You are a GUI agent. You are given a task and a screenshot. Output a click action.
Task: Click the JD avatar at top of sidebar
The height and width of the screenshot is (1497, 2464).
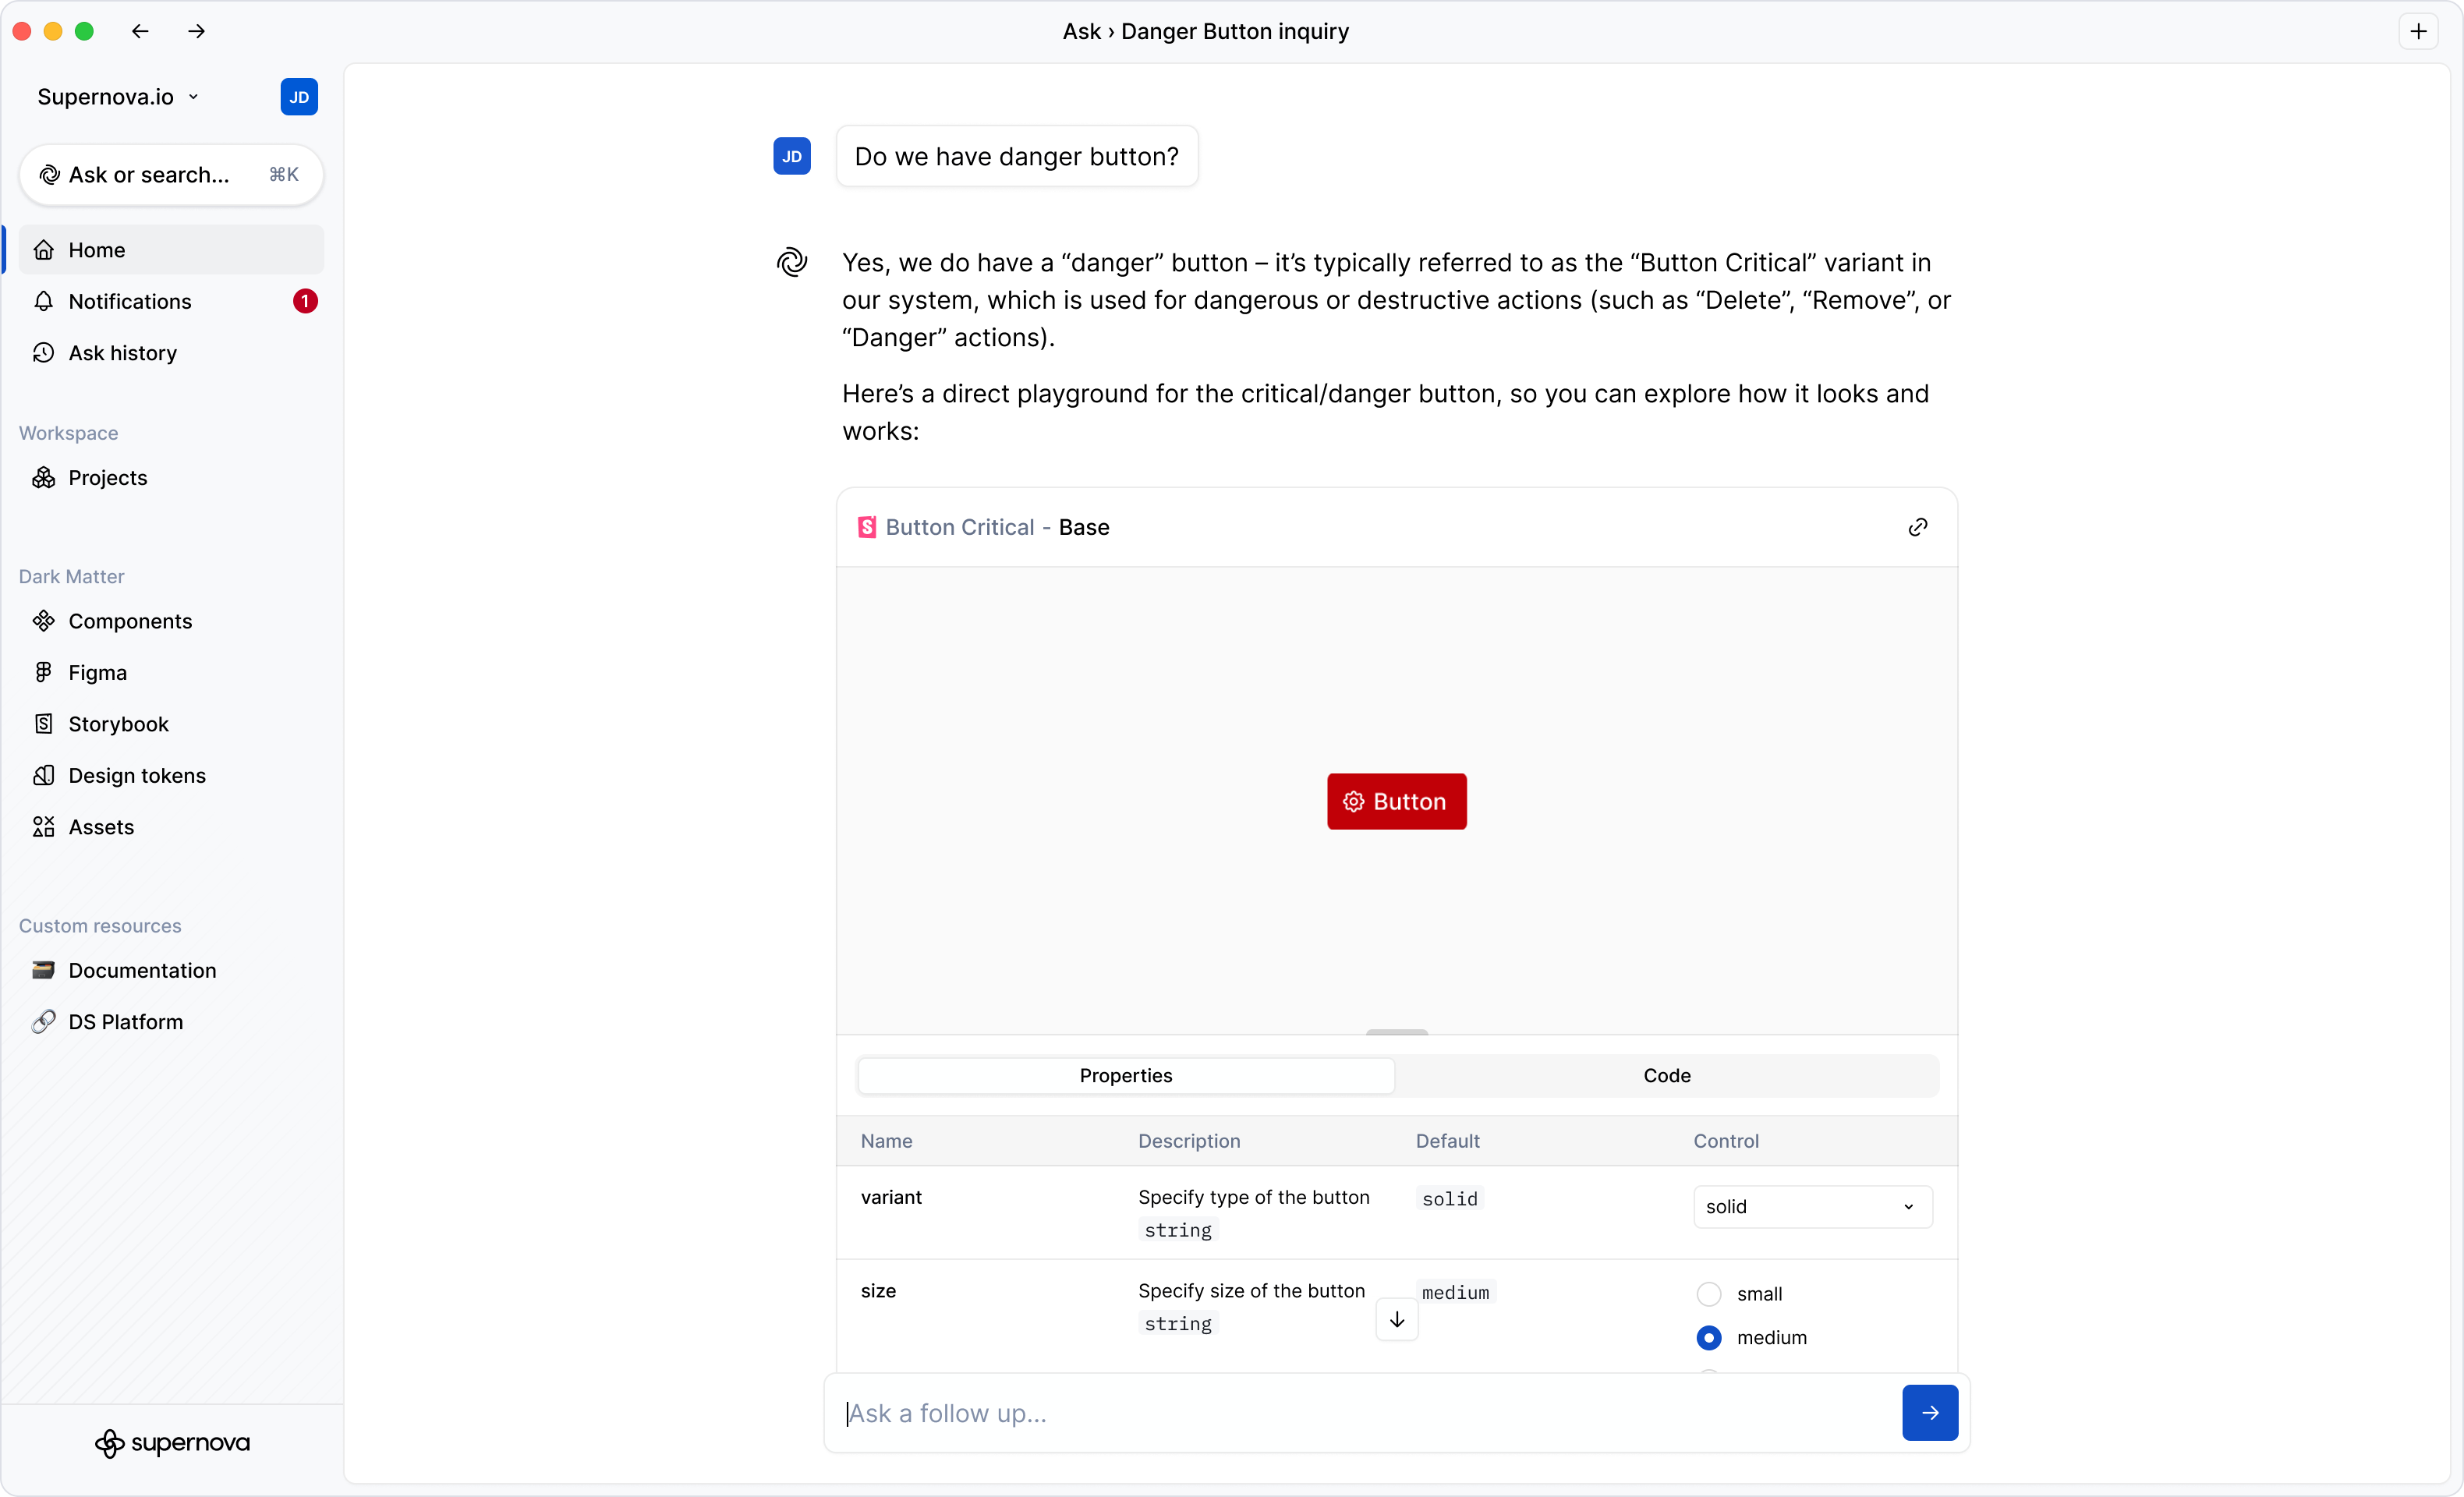[x=299, y=97]
